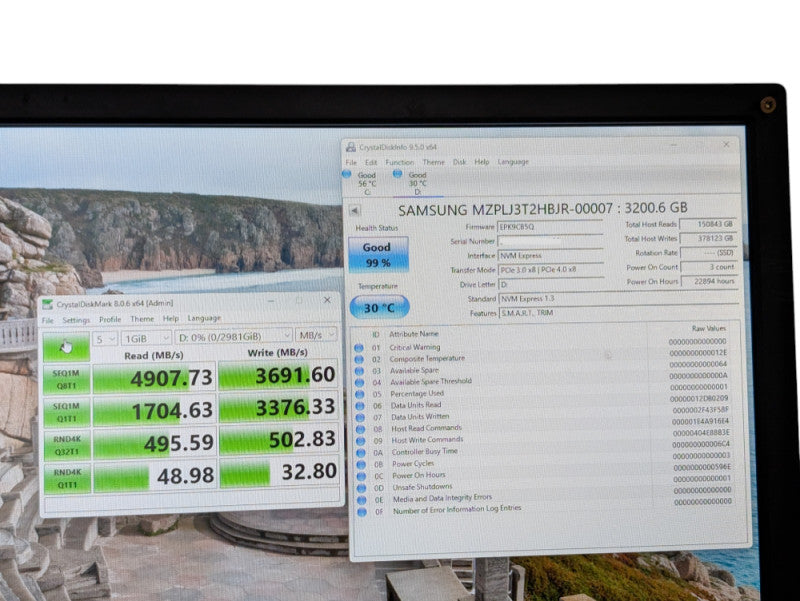The height and width of the screenshot is (601, 800).
Task: Click status icon for Unsafe Shutdowns row
Action: pos(362,488)
